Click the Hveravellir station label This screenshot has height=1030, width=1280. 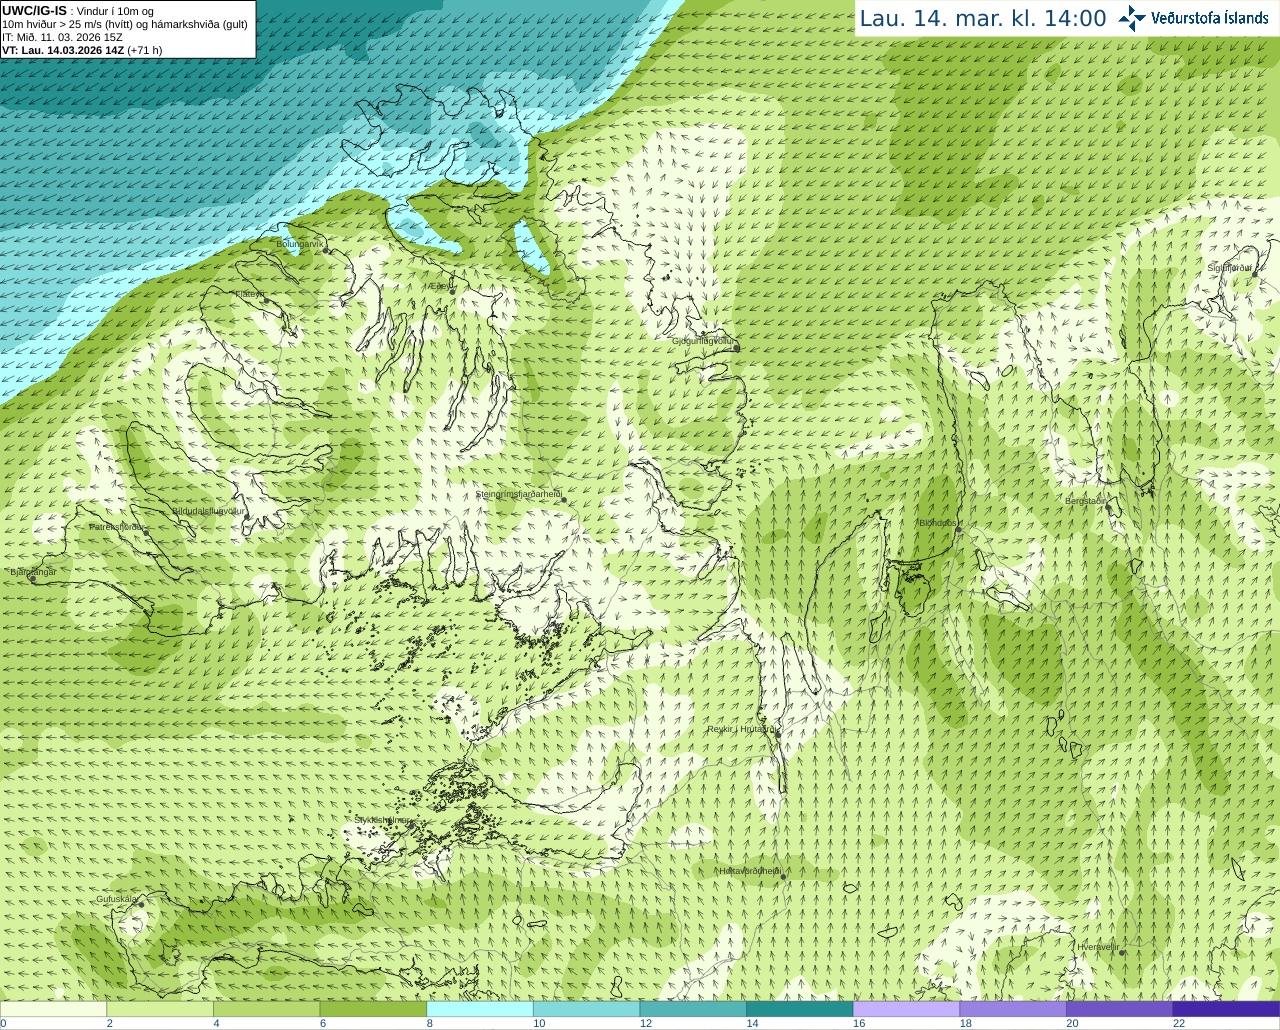click(x=1097, y=946)
